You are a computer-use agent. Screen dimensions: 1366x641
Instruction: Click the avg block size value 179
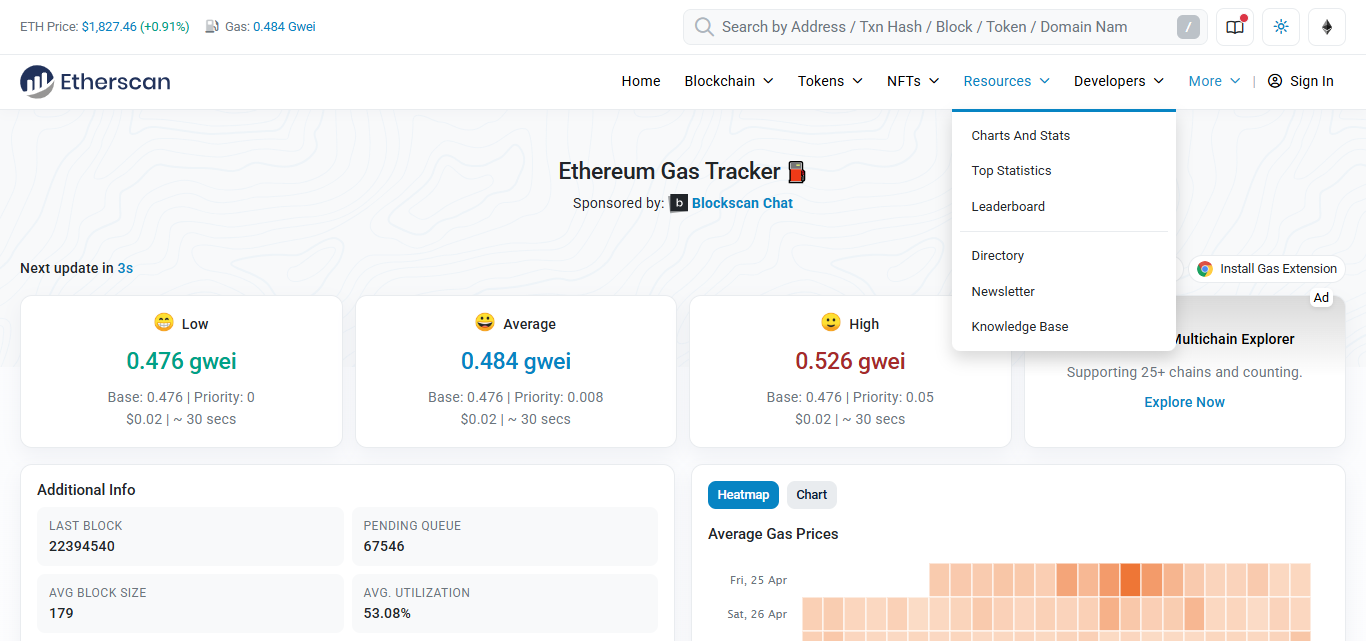coord(61,613)
